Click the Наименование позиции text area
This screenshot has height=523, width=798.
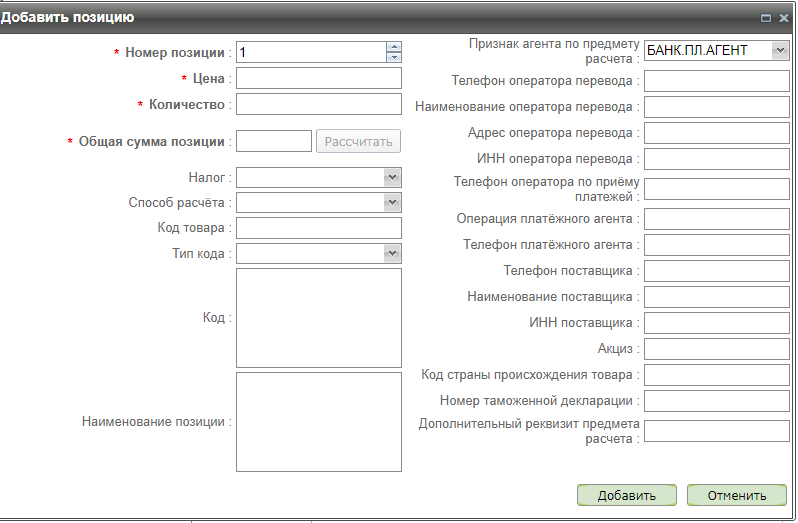pyautogui.click(x=318, y=421)
